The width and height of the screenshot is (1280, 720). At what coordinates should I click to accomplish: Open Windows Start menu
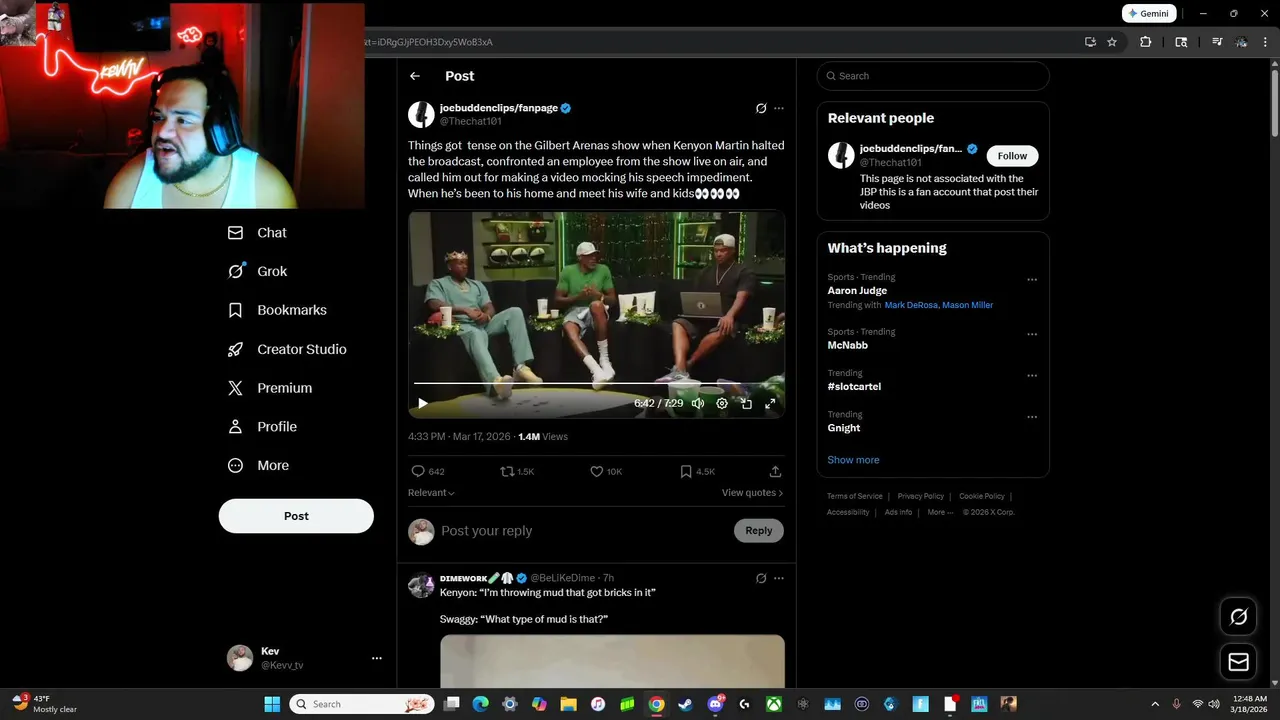coord(272,704)
